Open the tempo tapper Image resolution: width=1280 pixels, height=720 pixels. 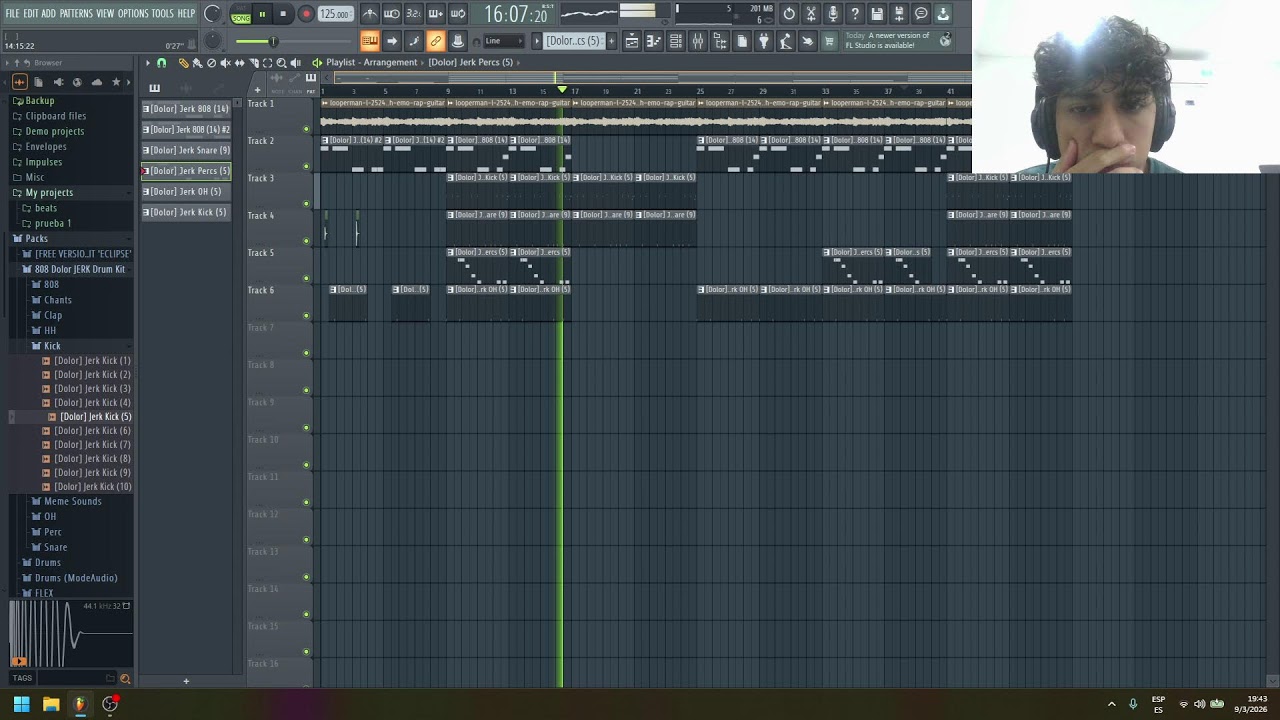tap(786, 41)
